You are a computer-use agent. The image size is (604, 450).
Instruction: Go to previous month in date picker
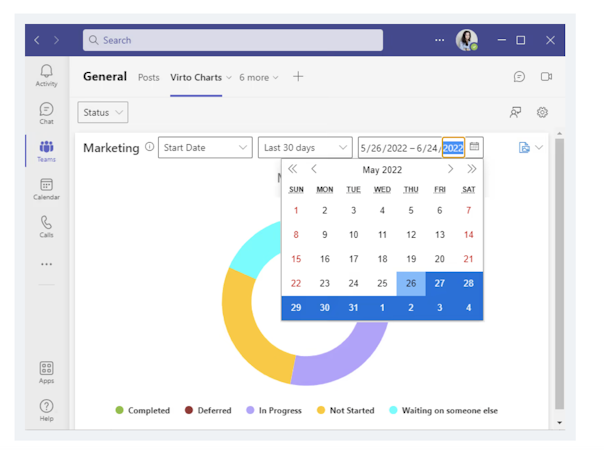point(314,169)
